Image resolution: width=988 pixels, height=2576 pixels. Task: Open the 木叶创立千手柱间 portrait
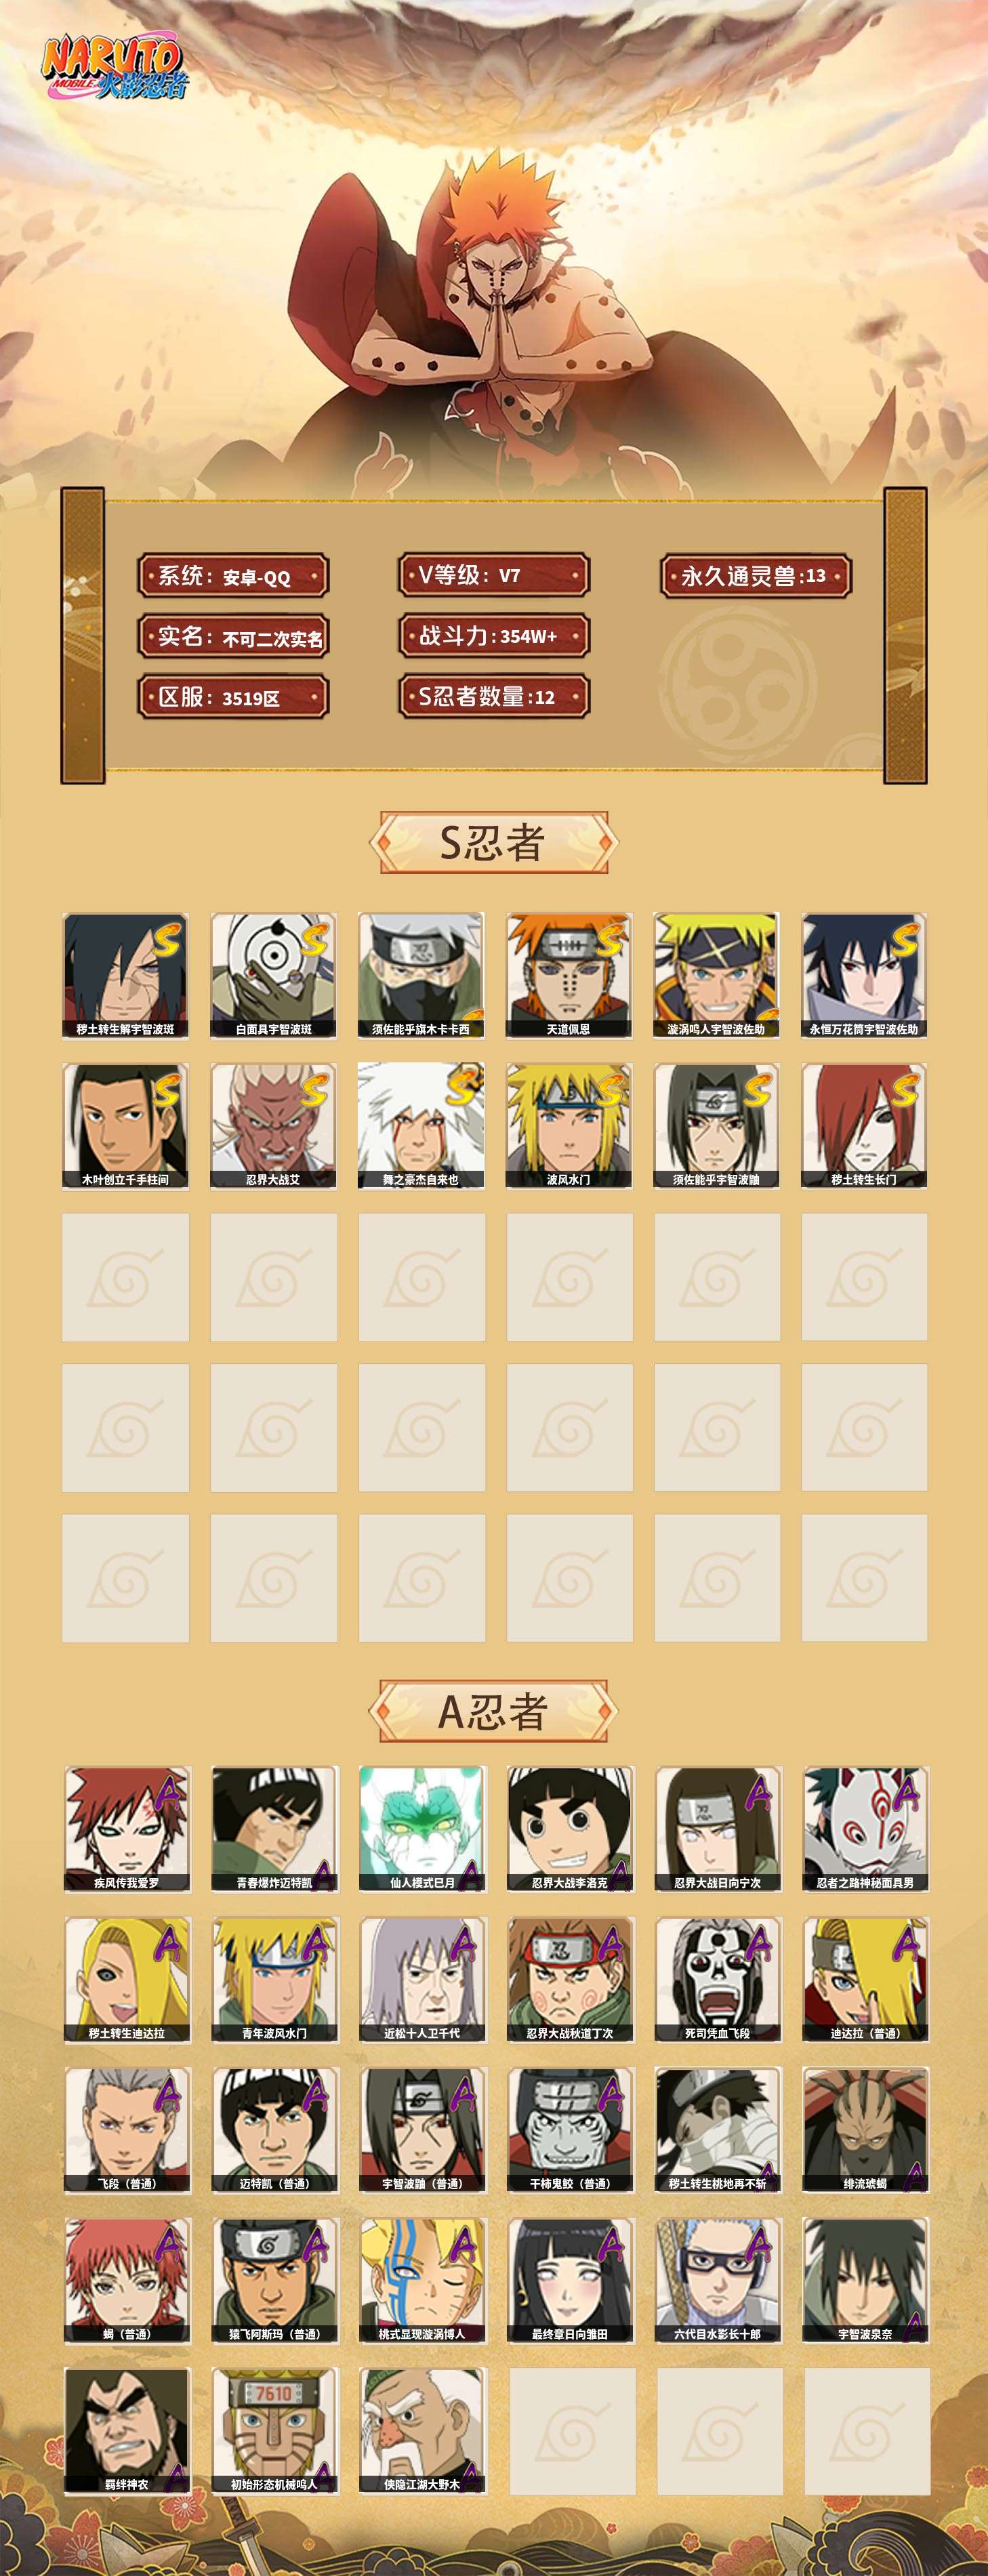point(125,1126)
